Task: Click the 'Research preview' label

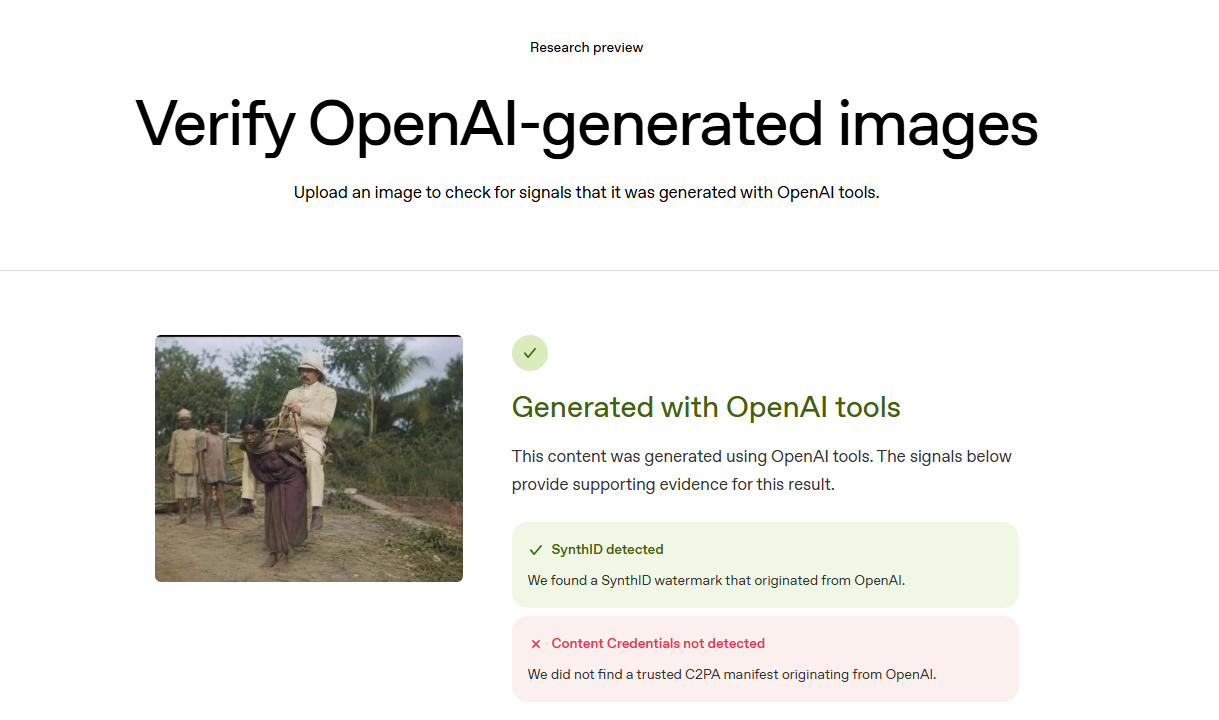Action: tap(587, 48)
